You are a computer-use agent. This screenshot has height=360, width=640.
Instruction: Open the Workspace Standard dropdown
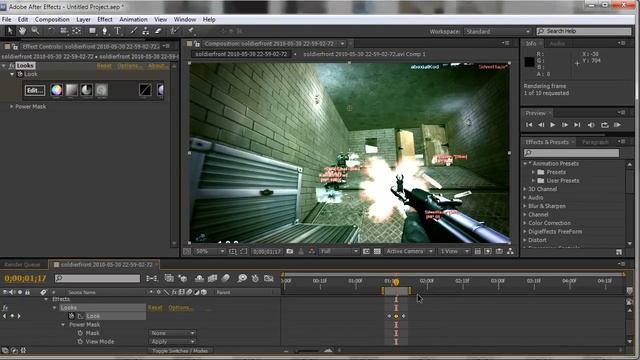point(498,31)
